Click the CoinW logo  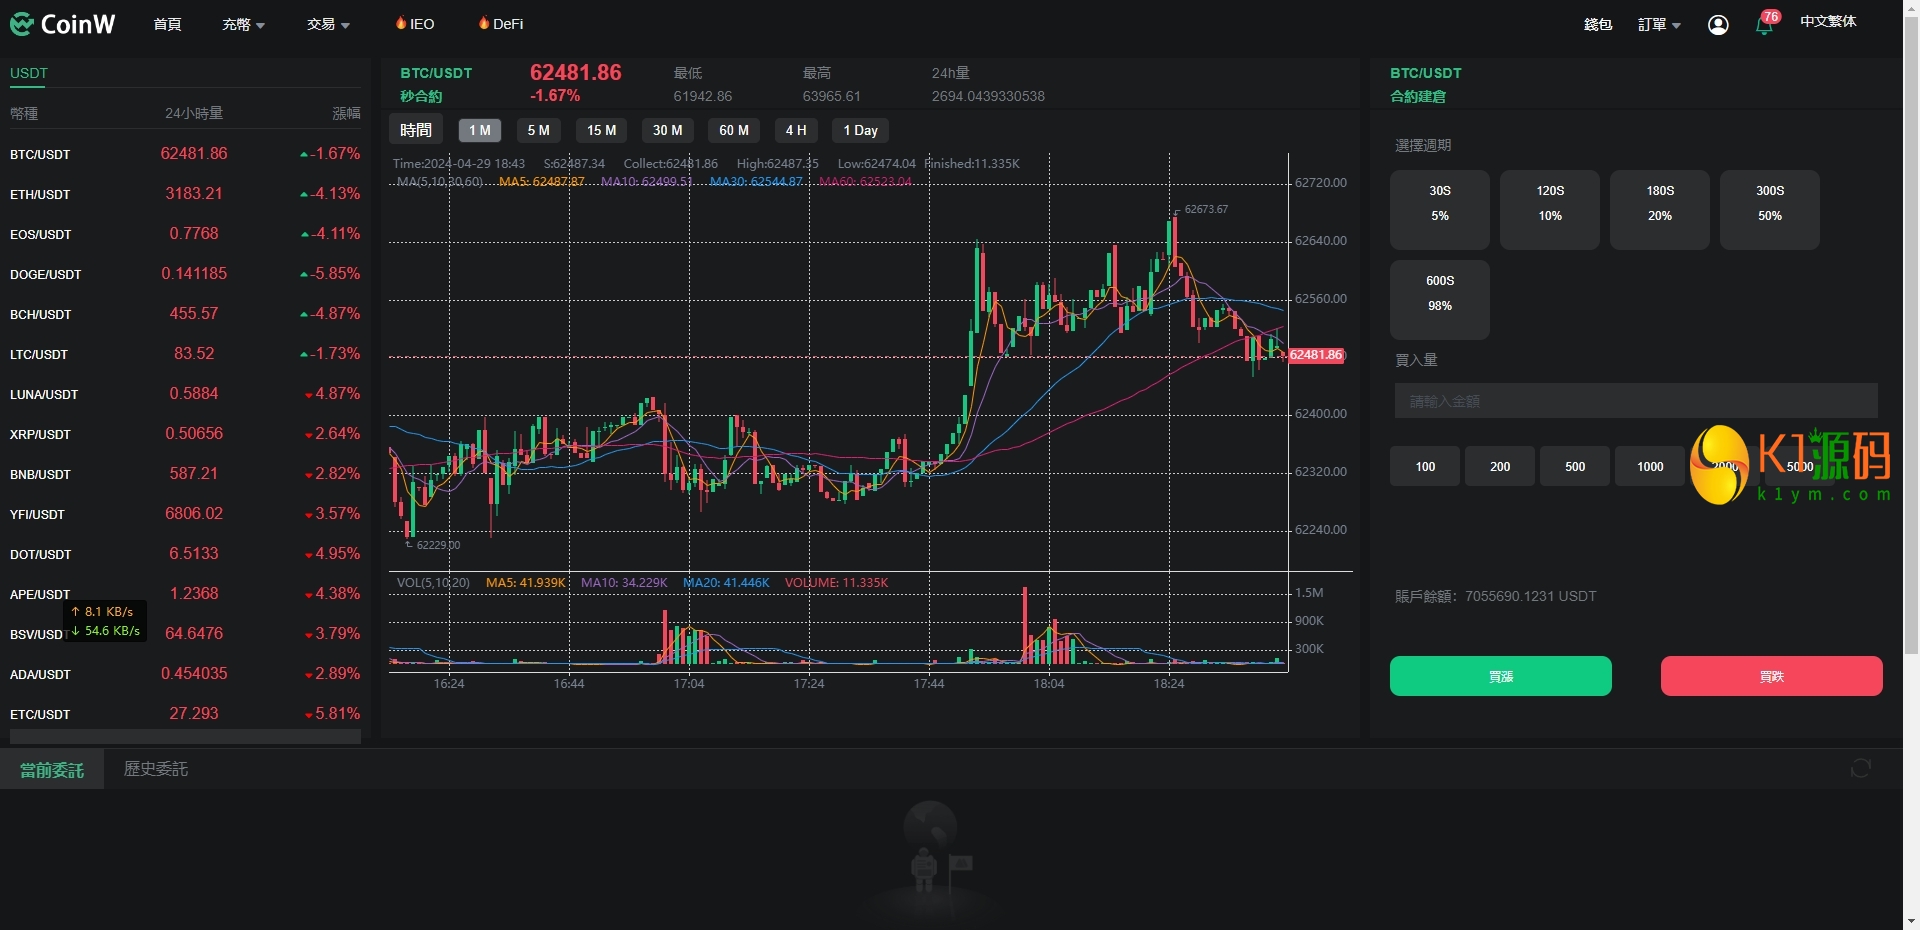[x=63, y=24]
